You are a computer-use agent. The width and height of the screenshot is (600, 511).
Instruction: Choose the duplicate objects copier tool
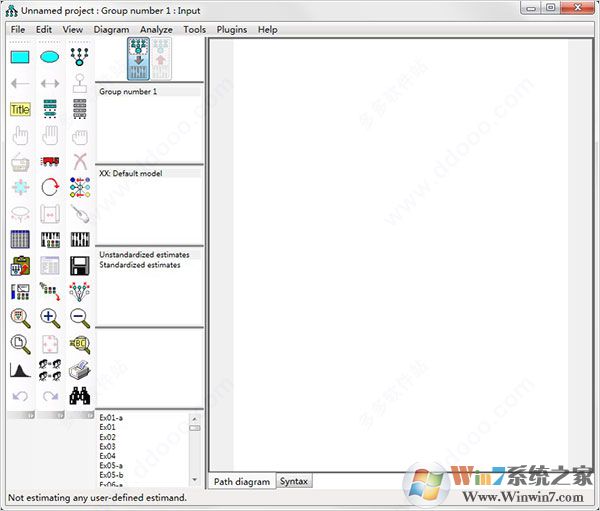(x=20, y=162)
